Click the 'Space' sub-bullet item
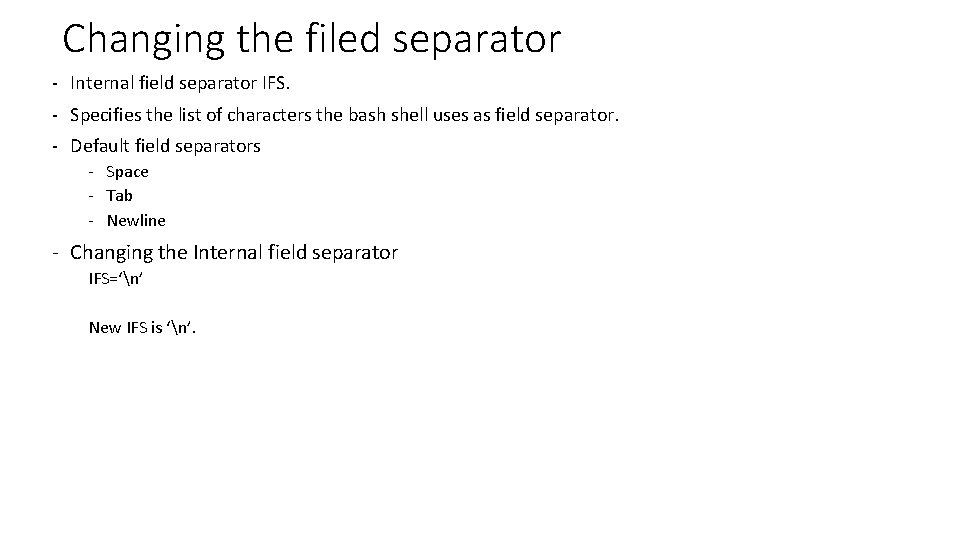 (x=127, y=172)
